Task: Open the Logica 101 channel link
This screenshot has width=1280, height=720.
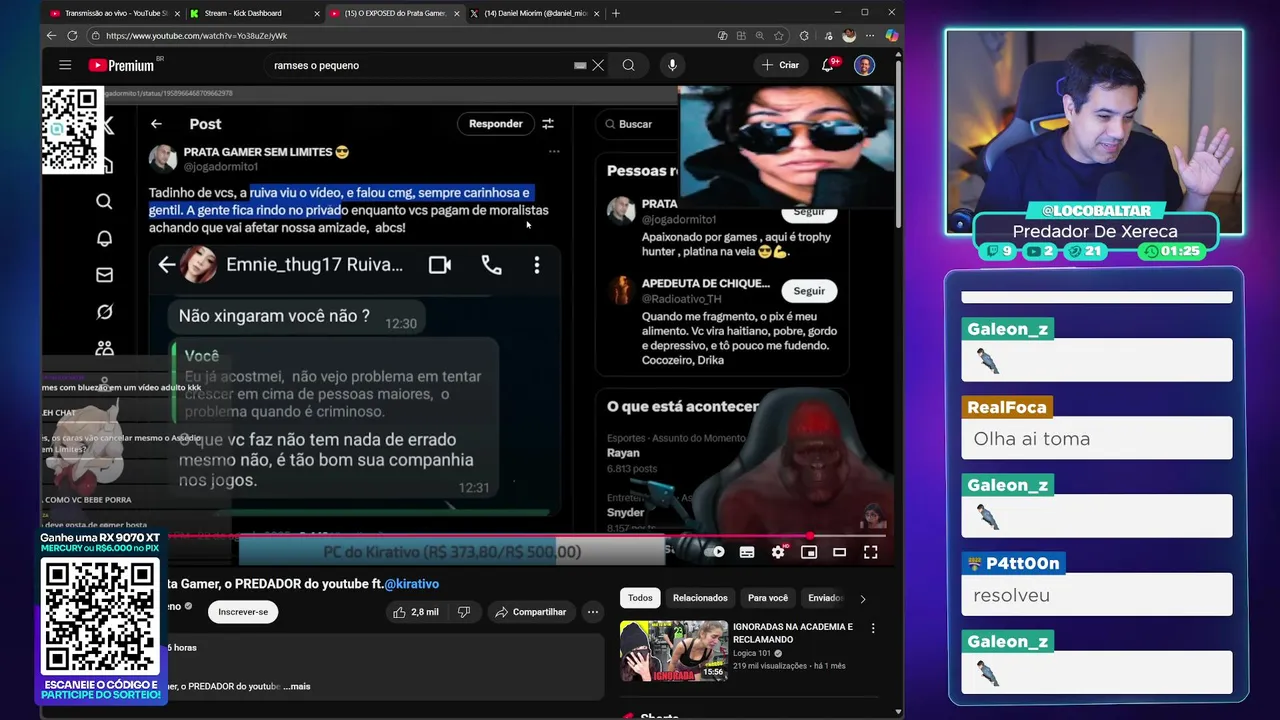Action: (752, 653)
